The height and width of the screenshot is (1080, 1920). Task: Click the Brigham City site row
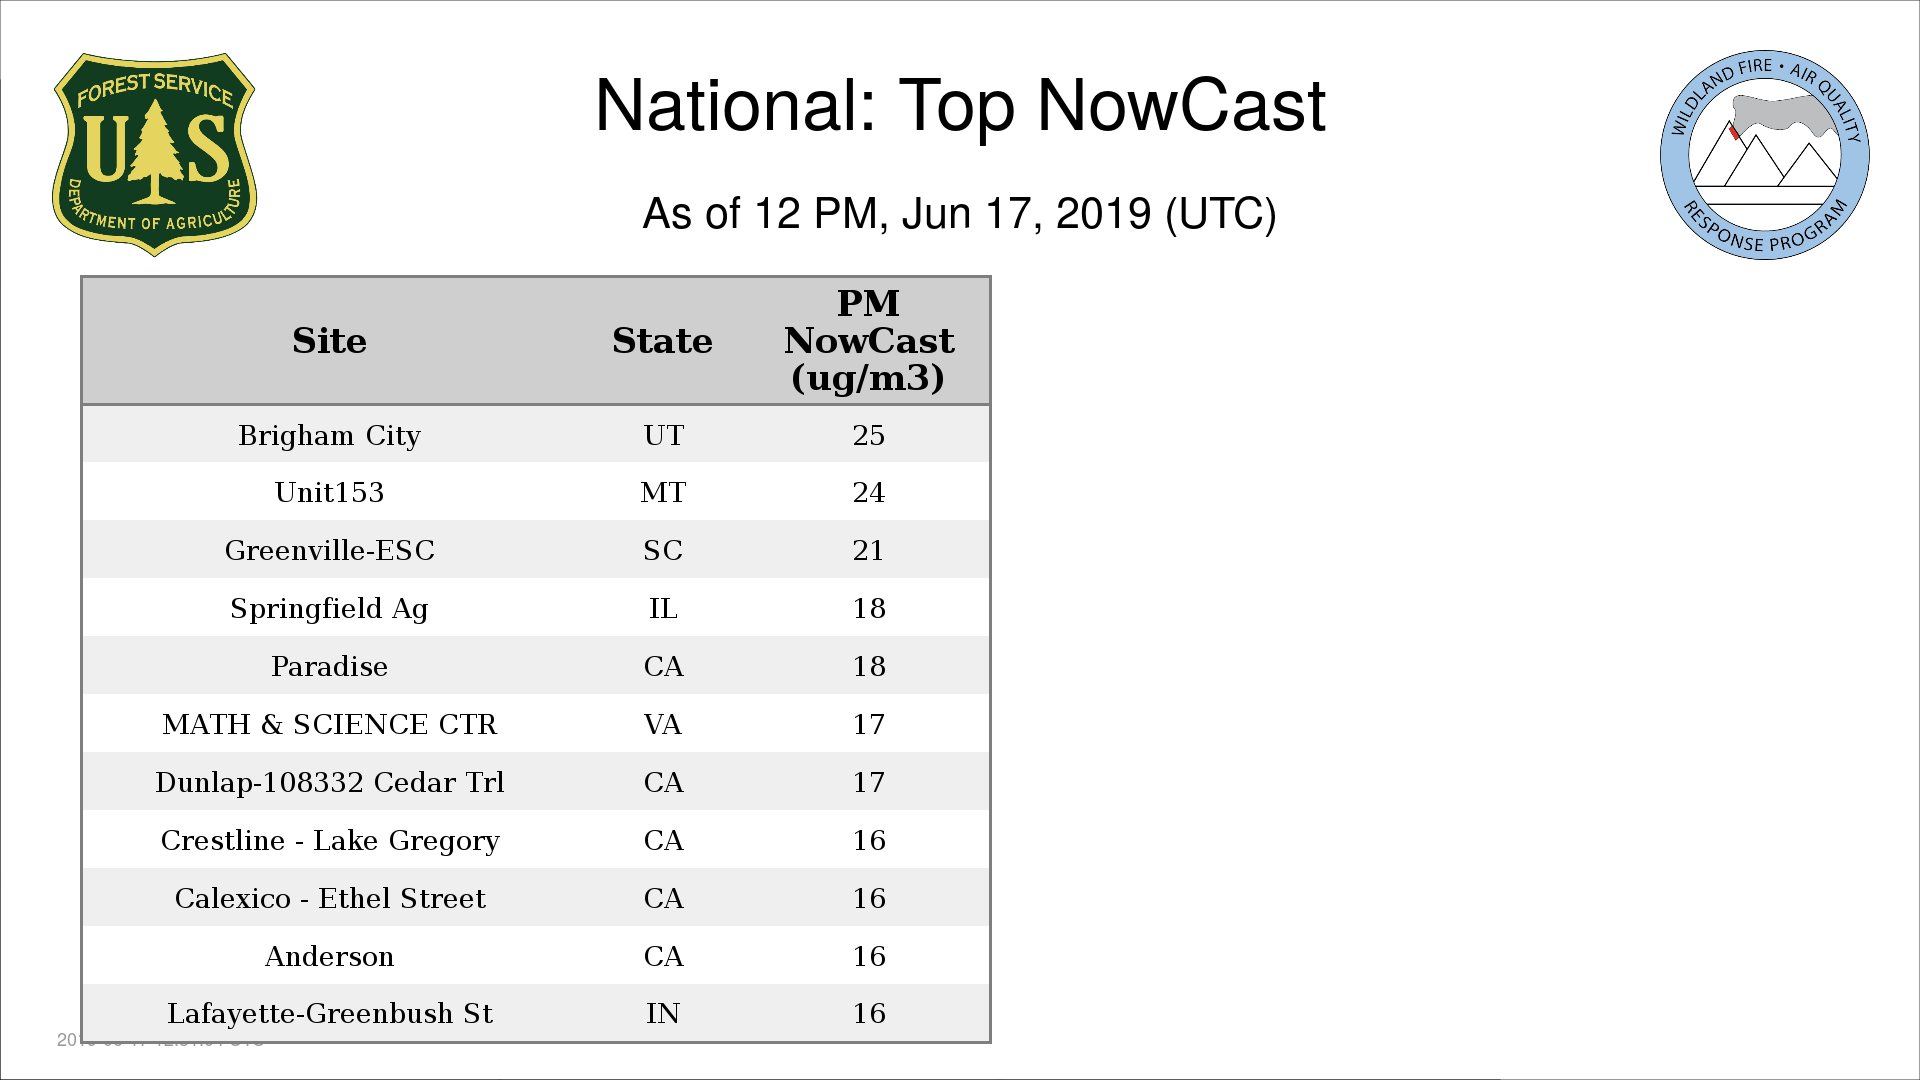click(329, 436)
